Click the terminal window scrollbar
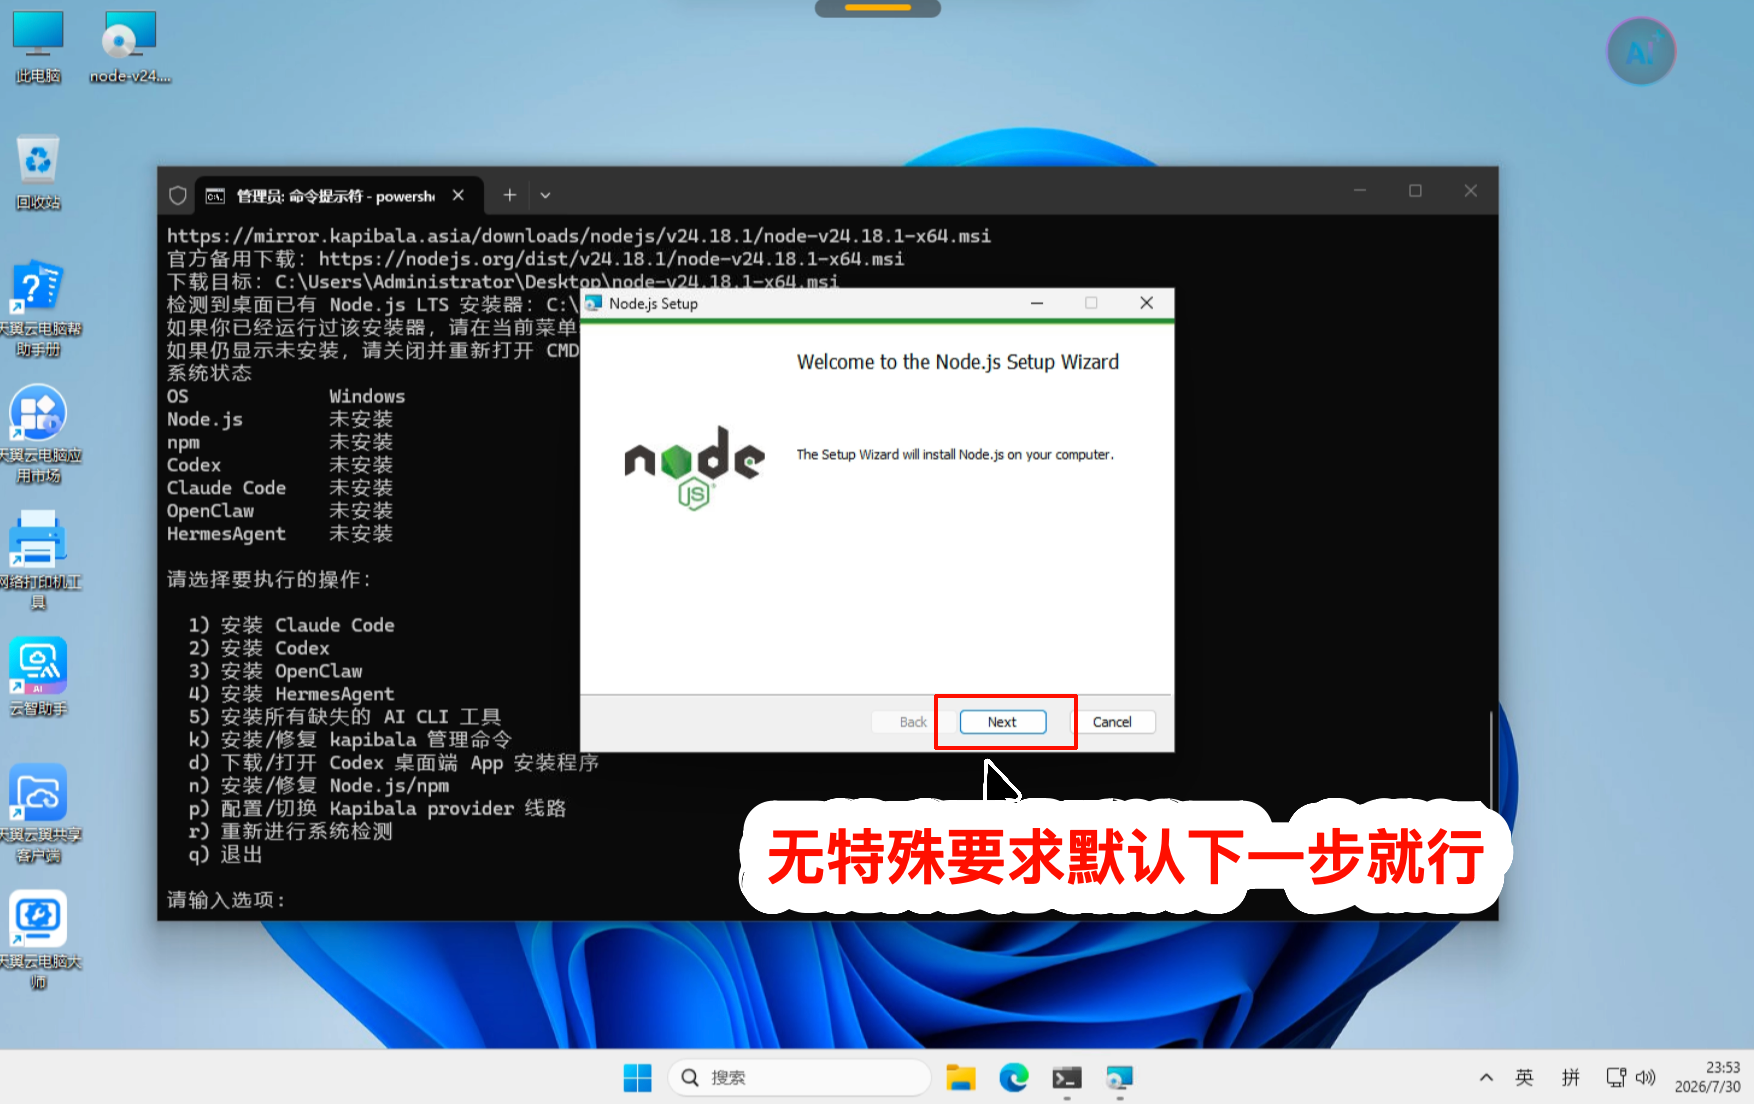Viewport: 1754px width, 1104px height. 1490,760
